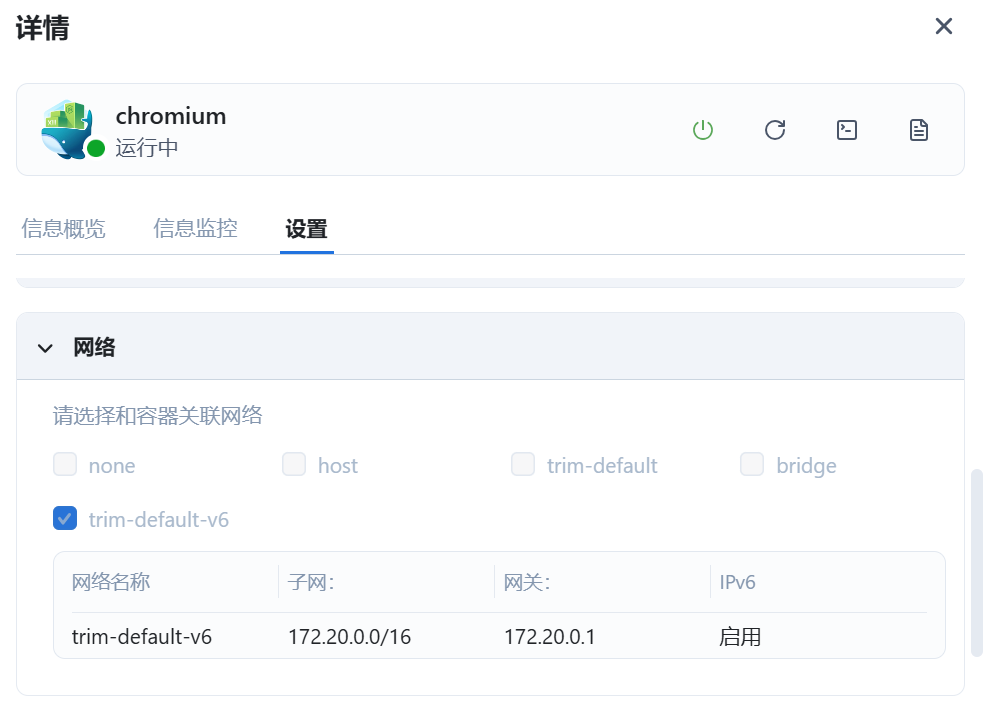Collapse the 网络 section chevron

click(45, 348)
